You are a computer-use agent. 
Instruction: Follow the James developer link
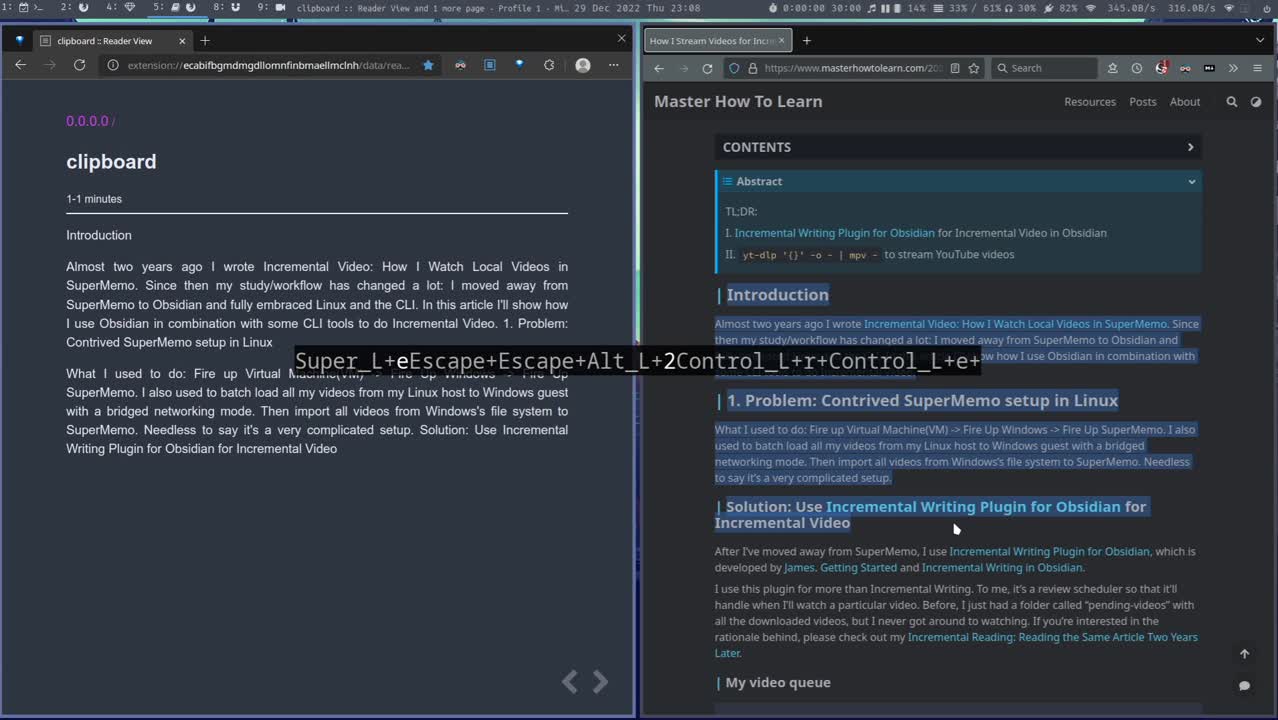point(799,568)
